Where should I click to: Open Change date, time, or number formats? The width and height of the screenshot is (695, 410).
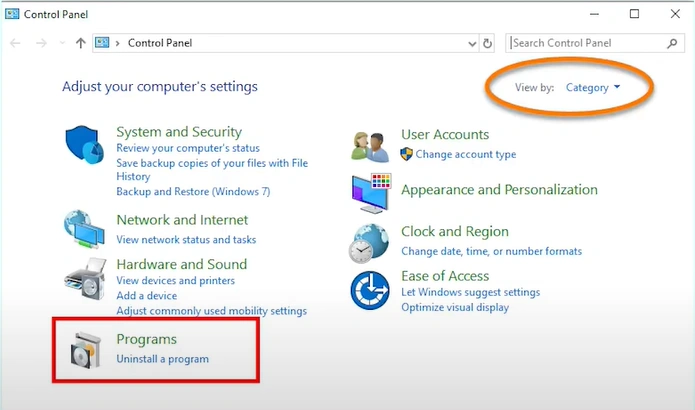(x=492, y=251)
